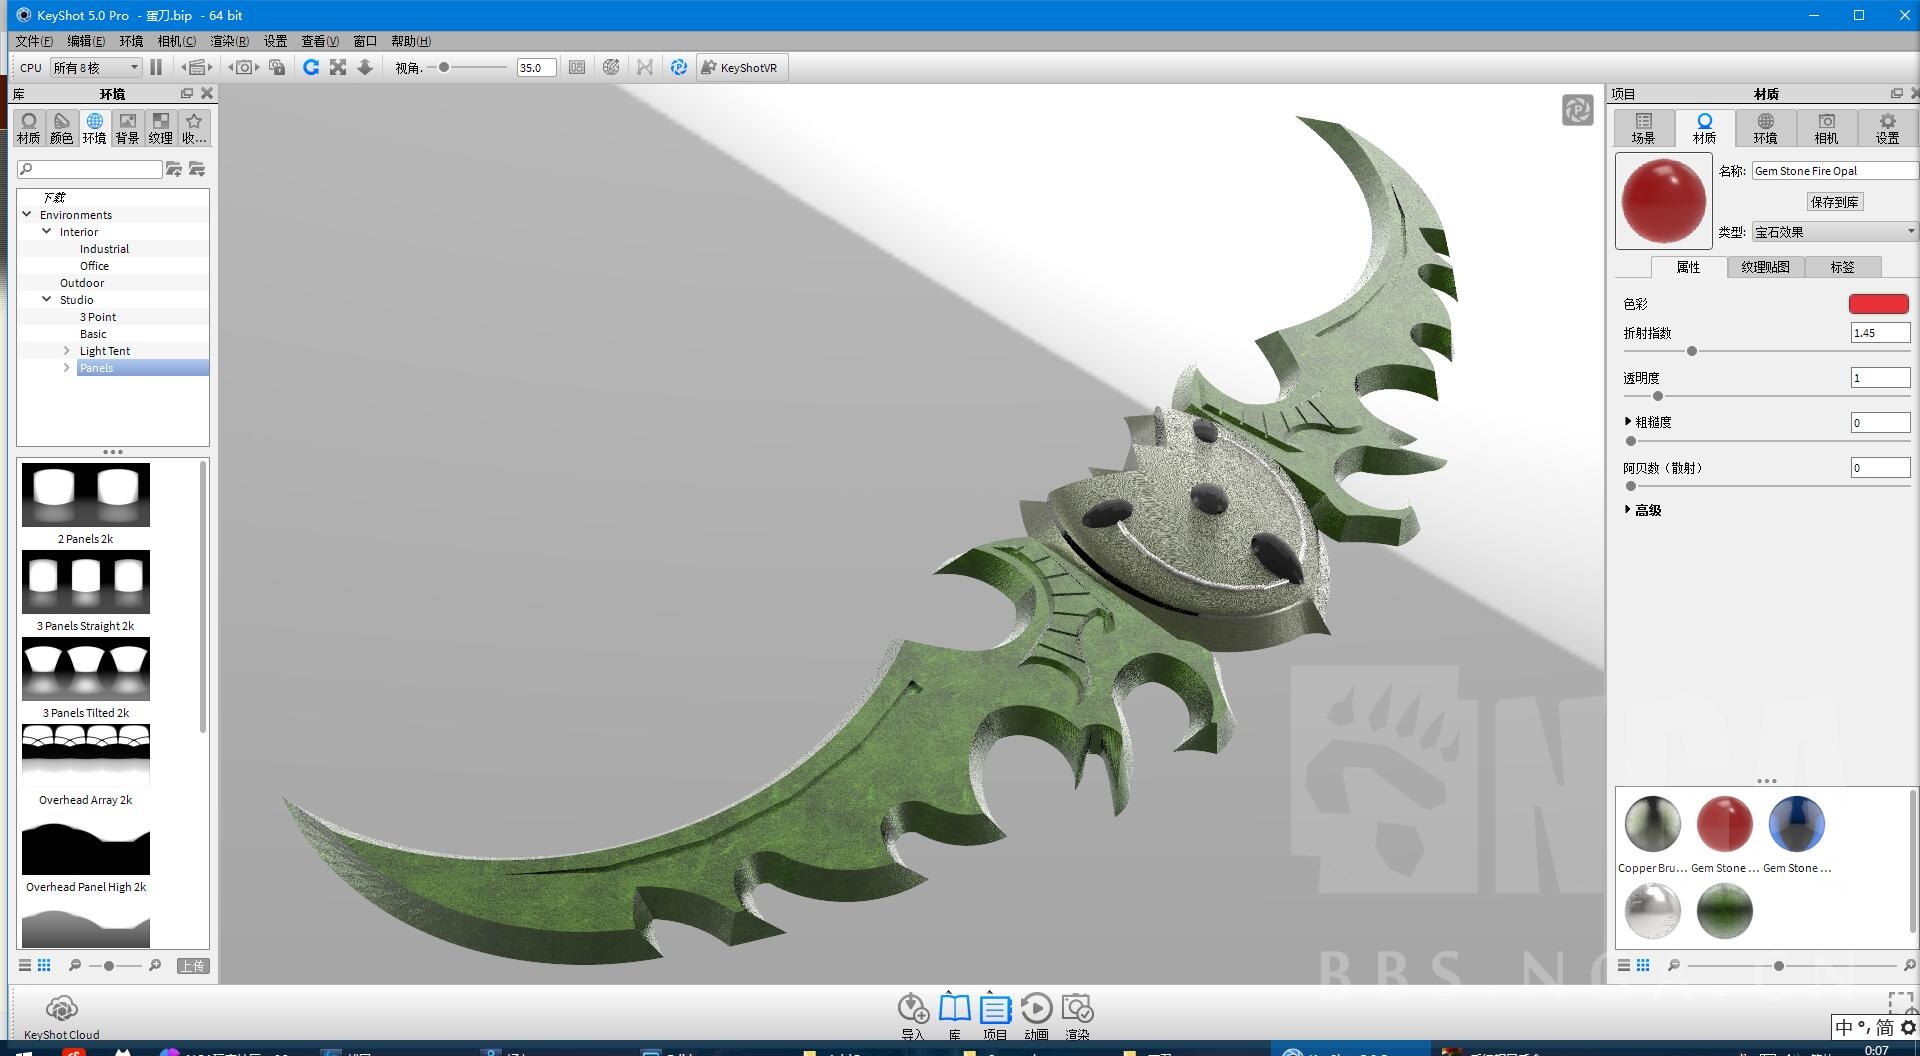Select the 3 Panels Tilted 2k thumbnail
This screenshot has height=1056, width=1920.
[86, 669]
